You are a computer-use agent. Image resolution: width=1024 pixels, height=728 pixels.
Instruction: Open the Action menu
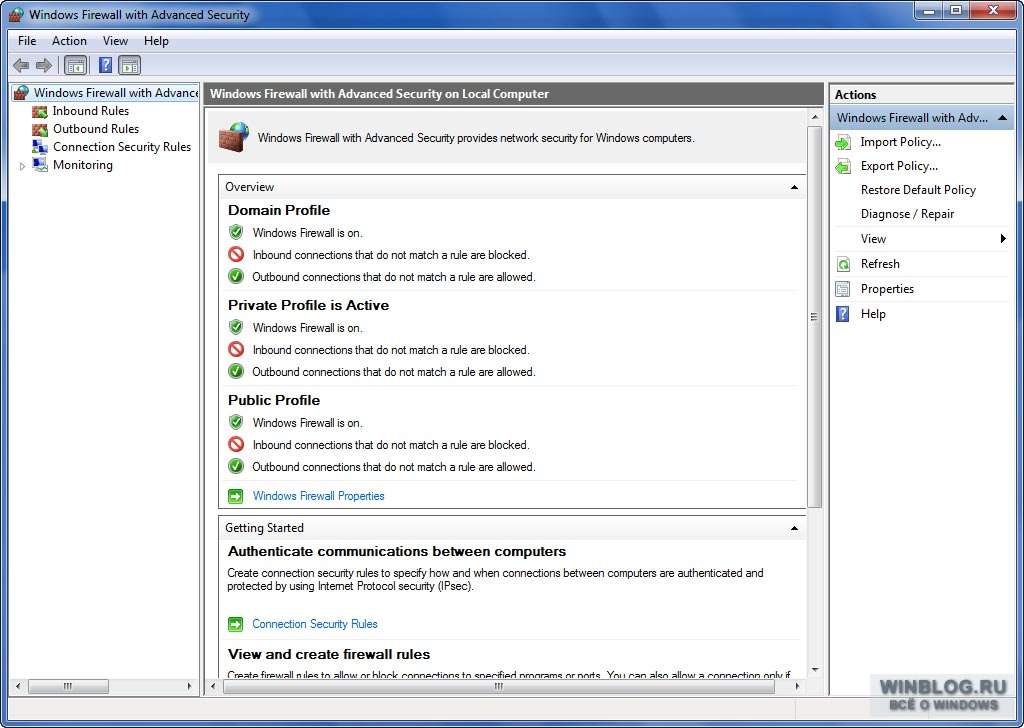(x=69, y=40)
